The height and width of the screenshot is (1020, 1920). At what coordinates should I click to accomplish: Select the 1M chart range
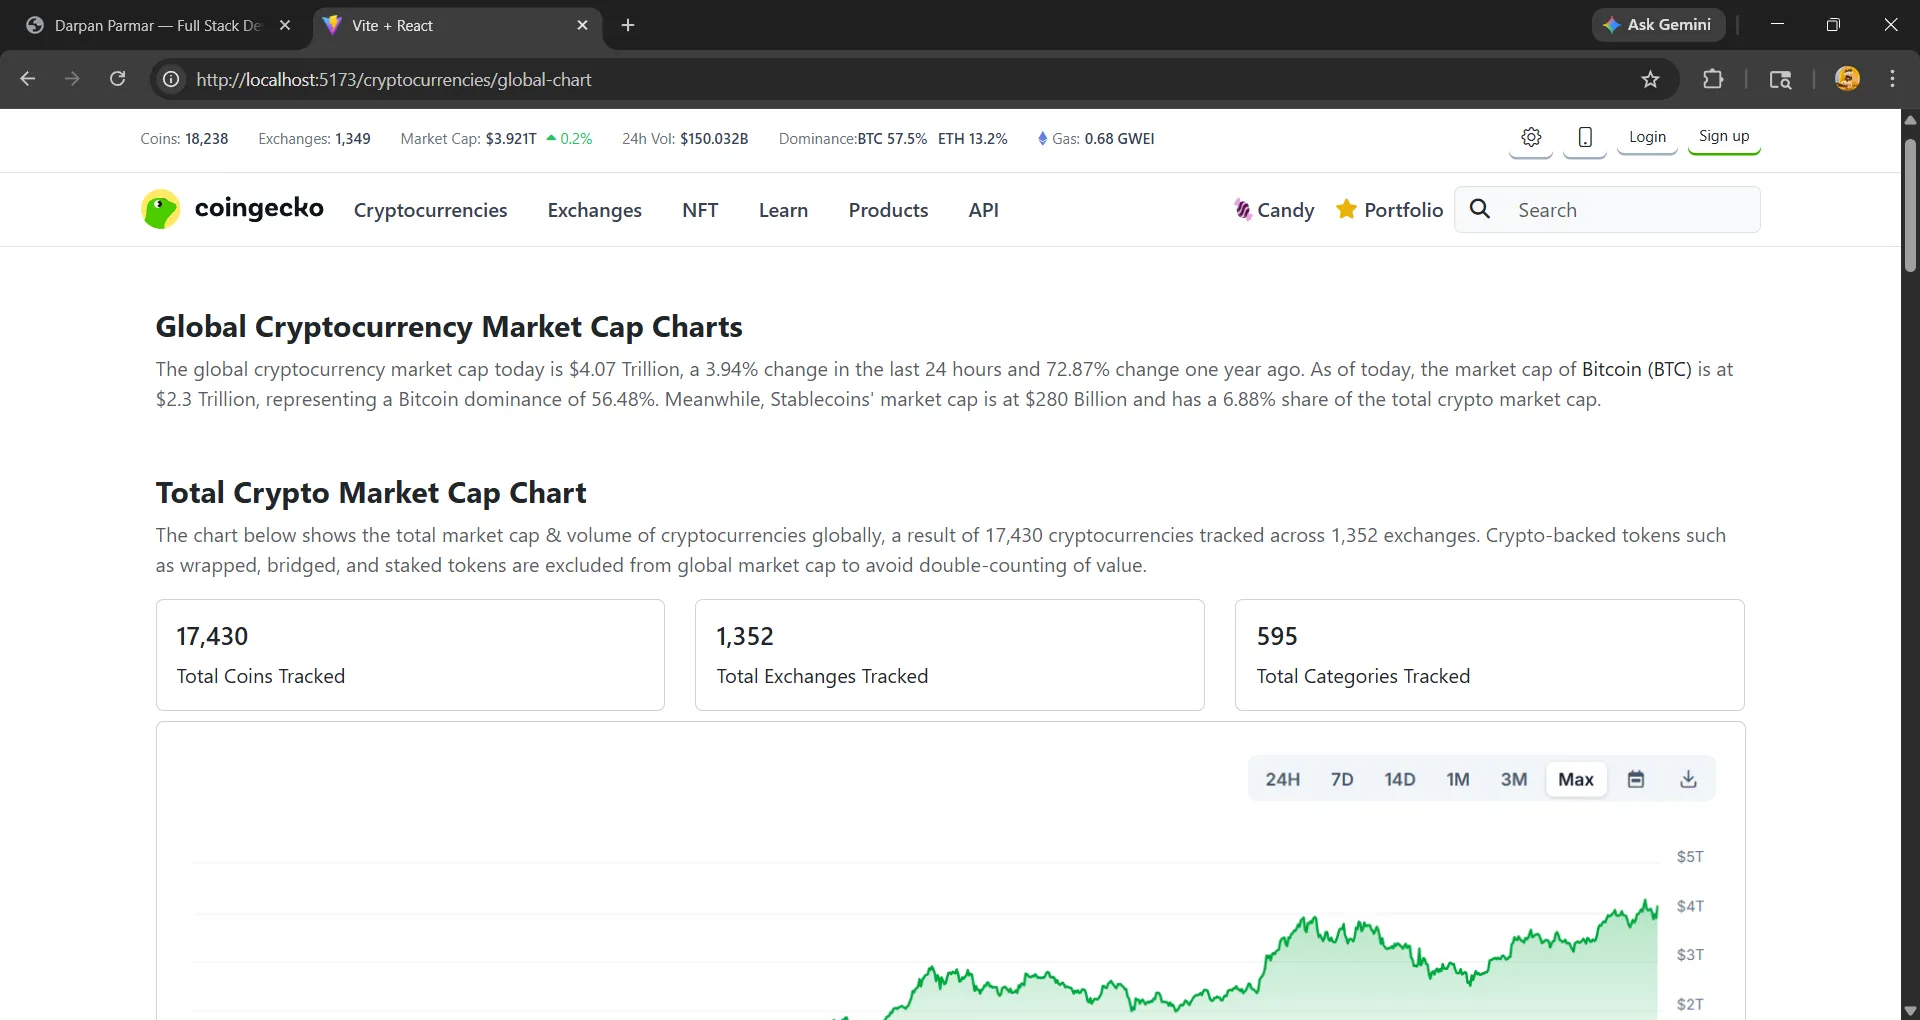(1458, 779)
